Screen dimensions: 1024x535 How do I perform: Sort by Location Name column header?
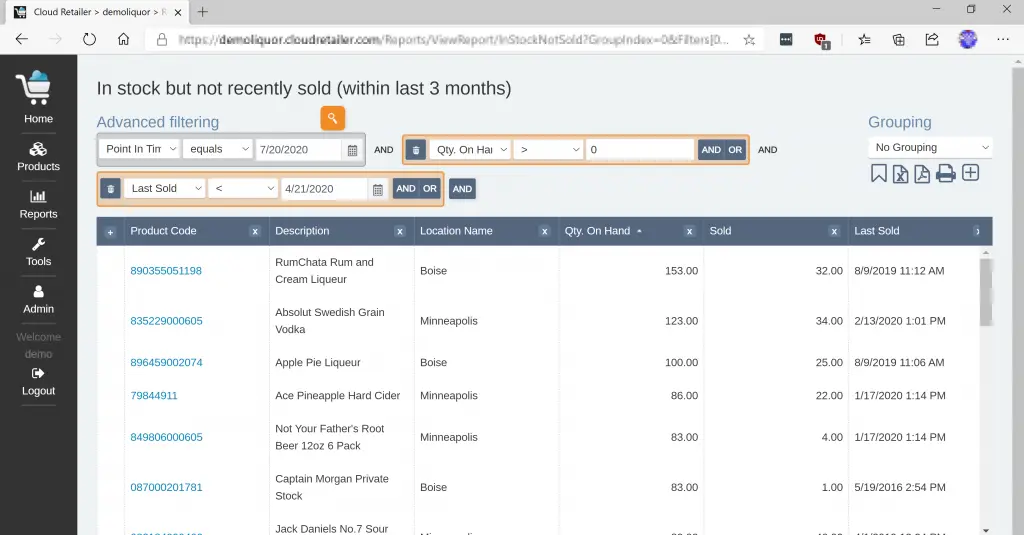[456, 231]
